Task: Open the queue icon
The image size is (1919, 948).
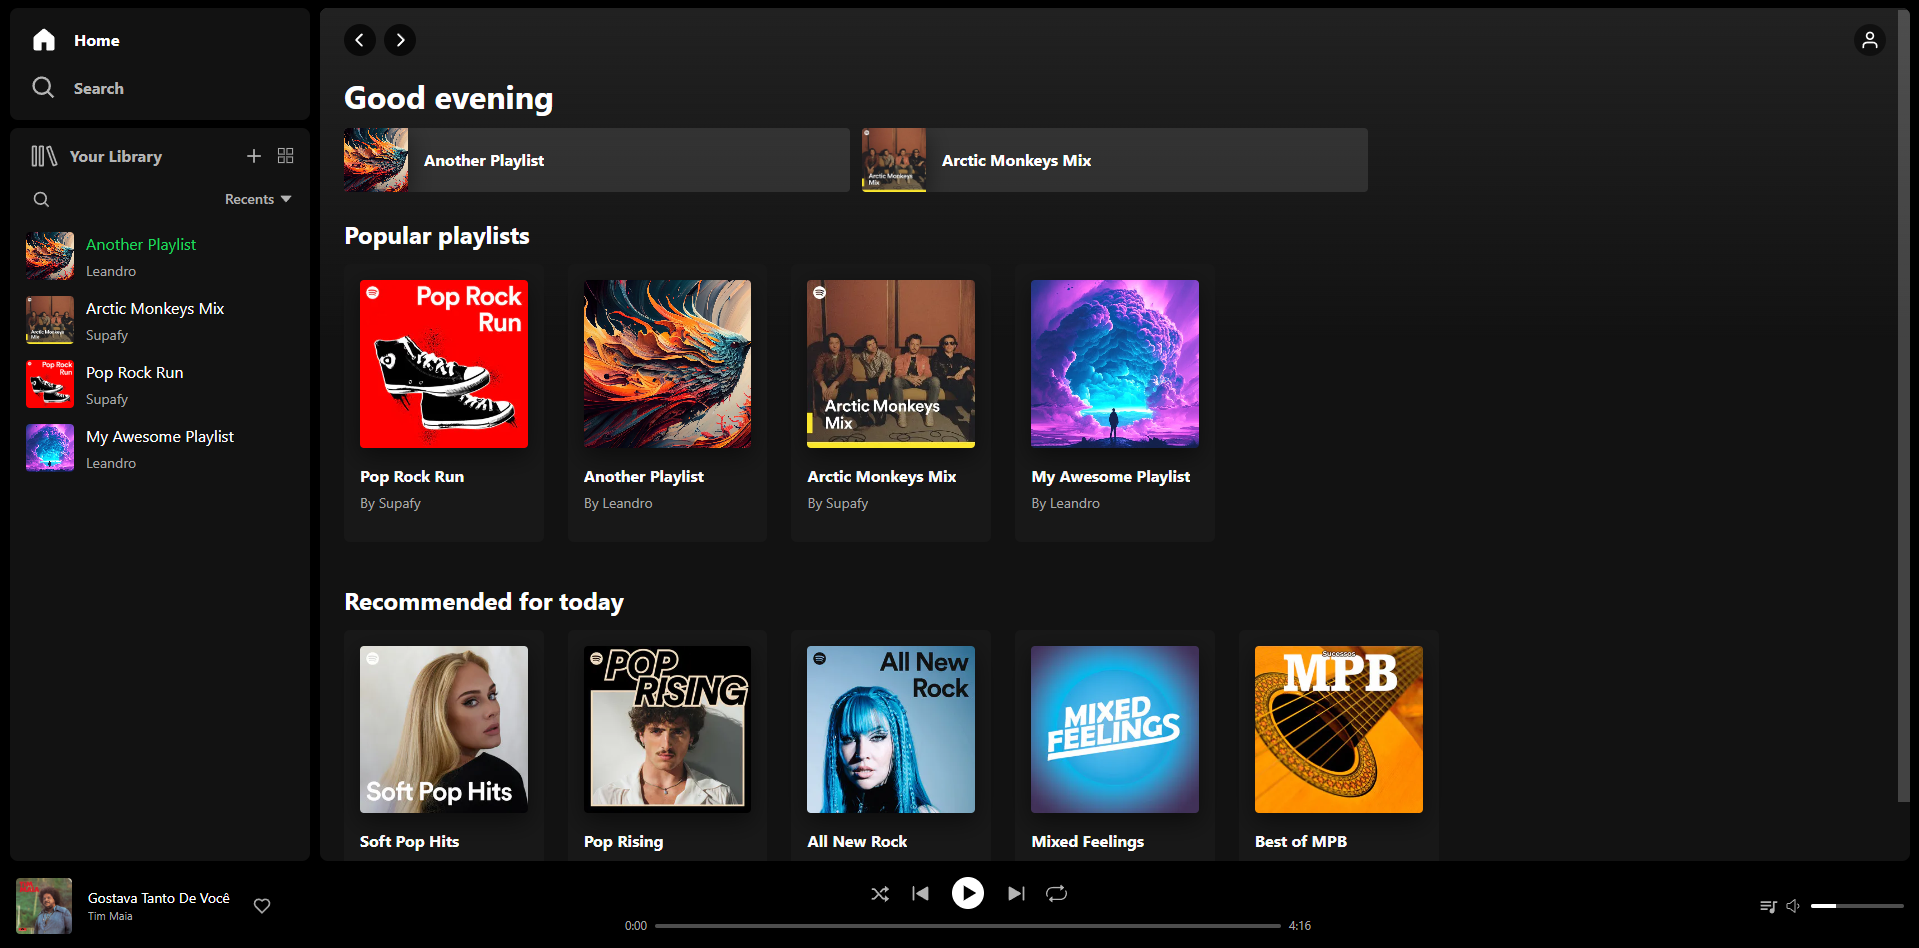Action: (x=1768, y=906)
